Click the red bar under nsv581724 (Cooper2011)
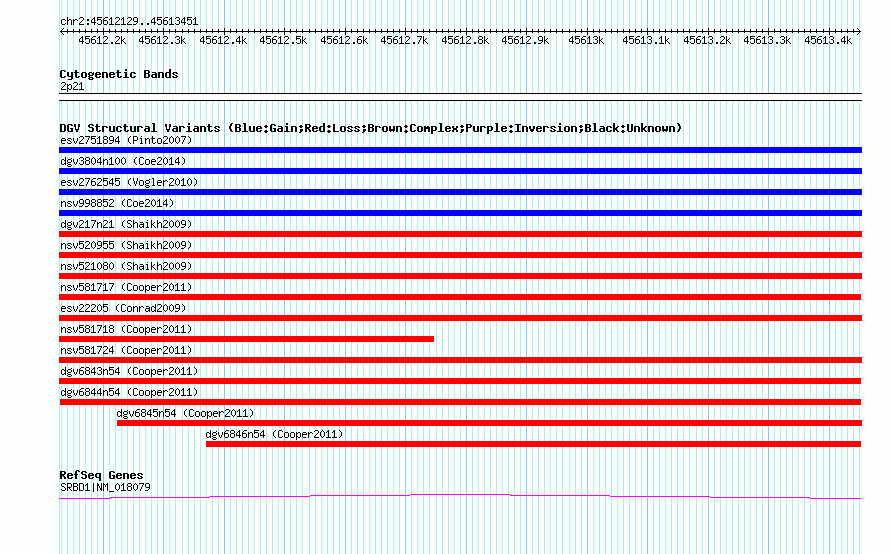The image size is (890, 554). (460, 360)
